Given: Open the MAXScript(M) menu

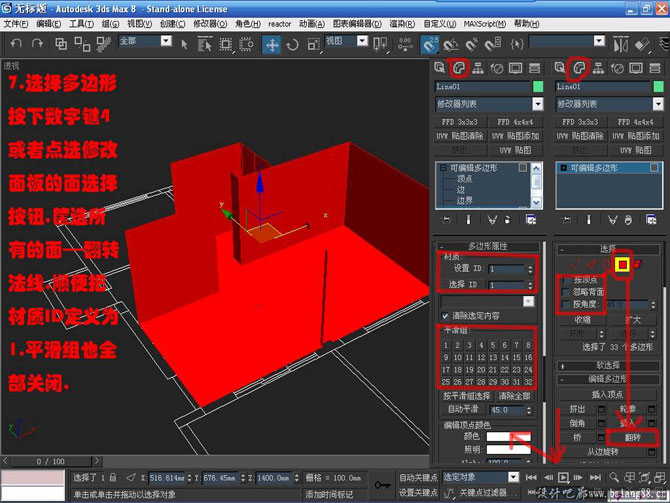Looking at the screenshot, I should click(485, 24).
